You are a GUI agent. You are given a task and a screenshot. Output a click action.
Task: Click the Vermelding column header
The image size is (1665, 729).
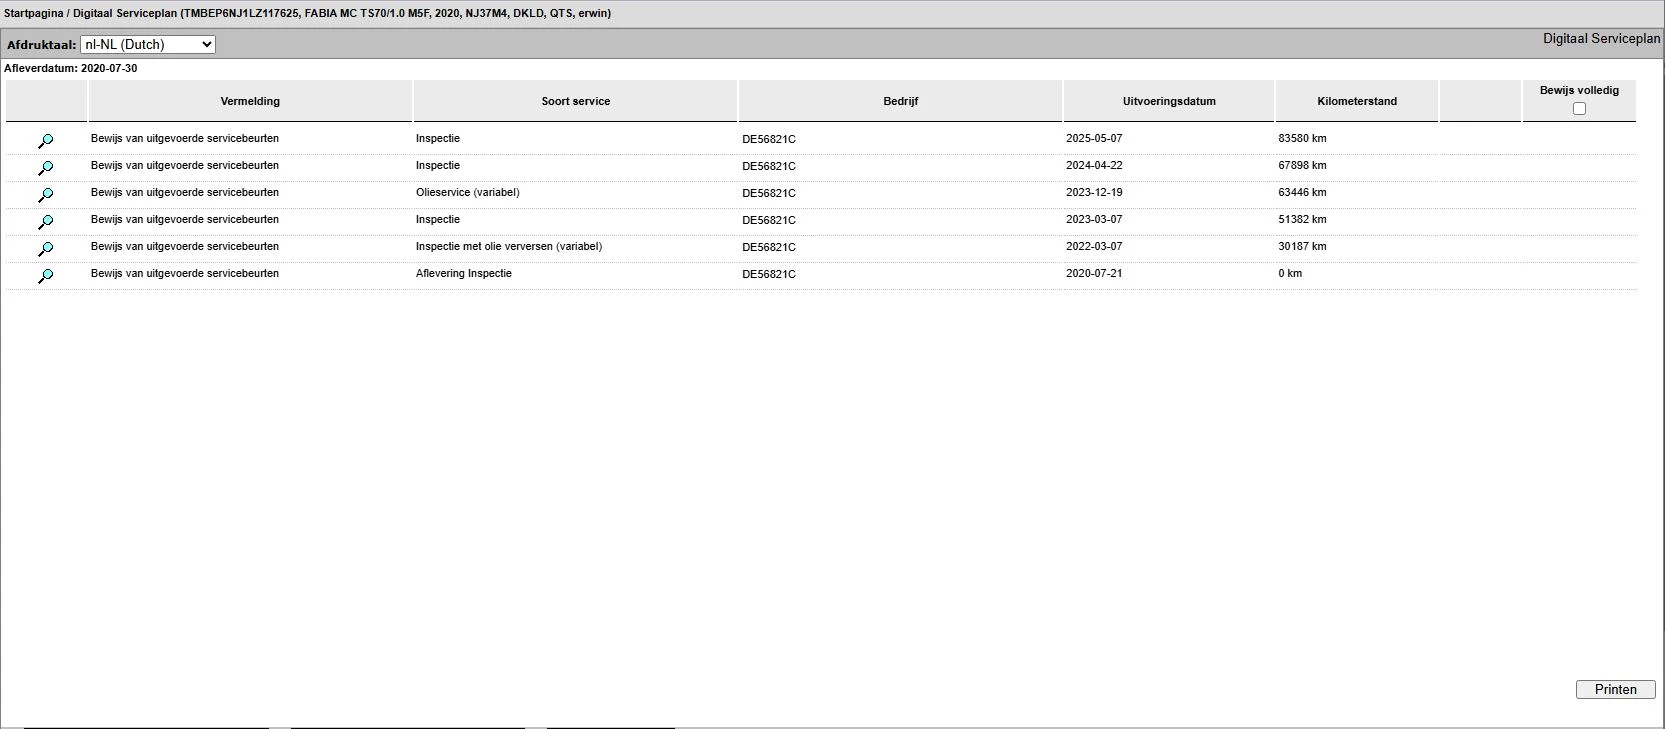(250, 101)
